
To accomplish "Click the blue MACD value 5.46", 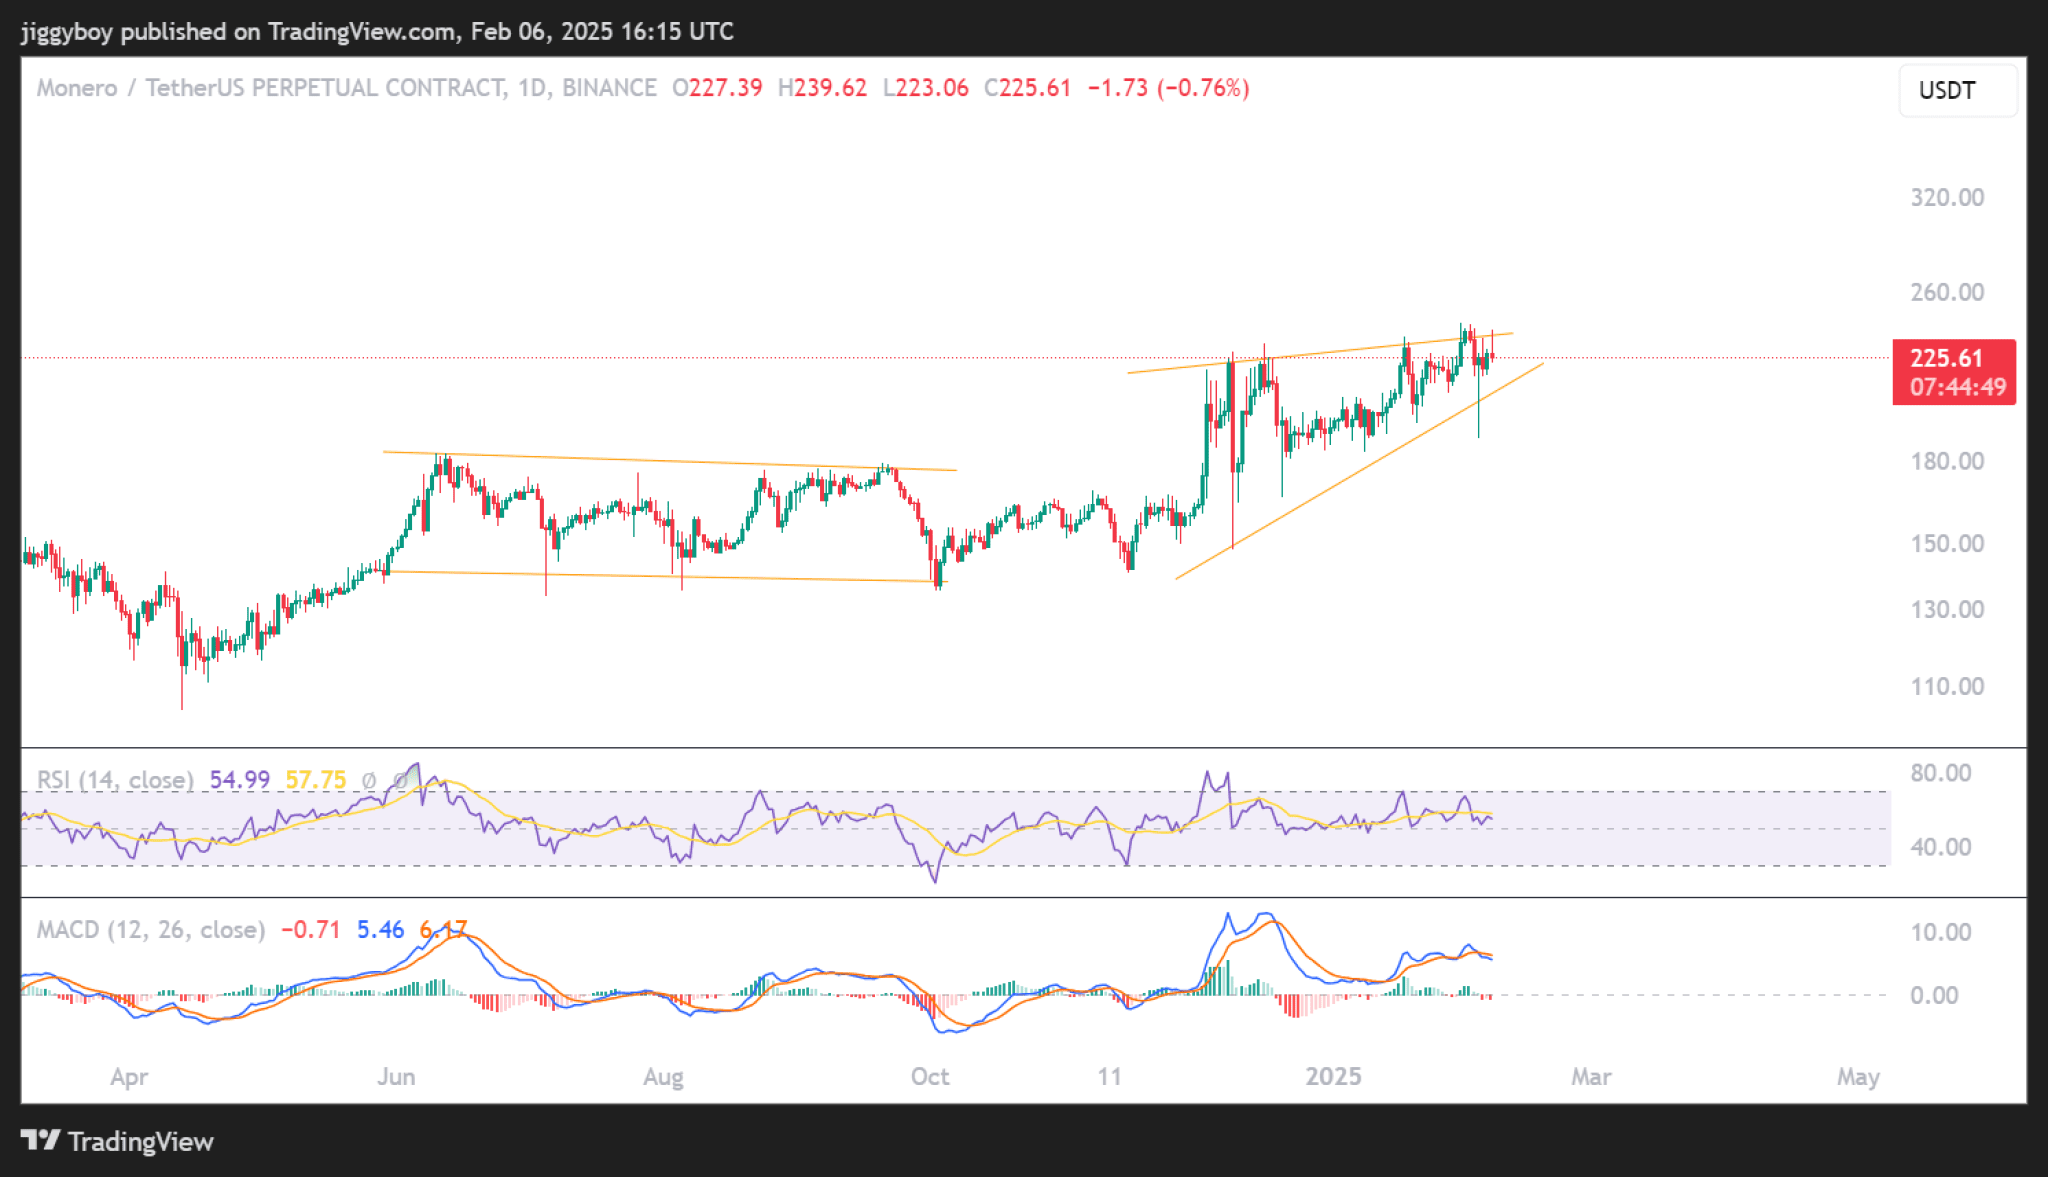I will (380, 930).
